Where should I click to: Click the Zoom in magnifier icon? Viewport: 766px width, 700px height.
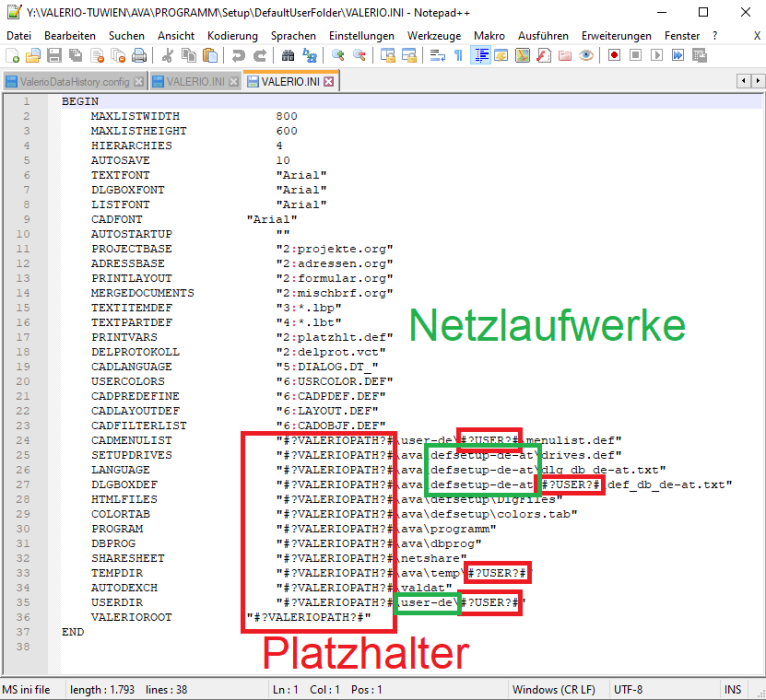338,56
